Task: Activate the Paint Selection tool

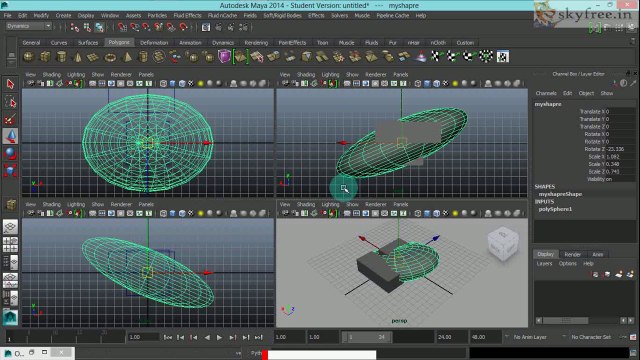Action: coord(10,119)
